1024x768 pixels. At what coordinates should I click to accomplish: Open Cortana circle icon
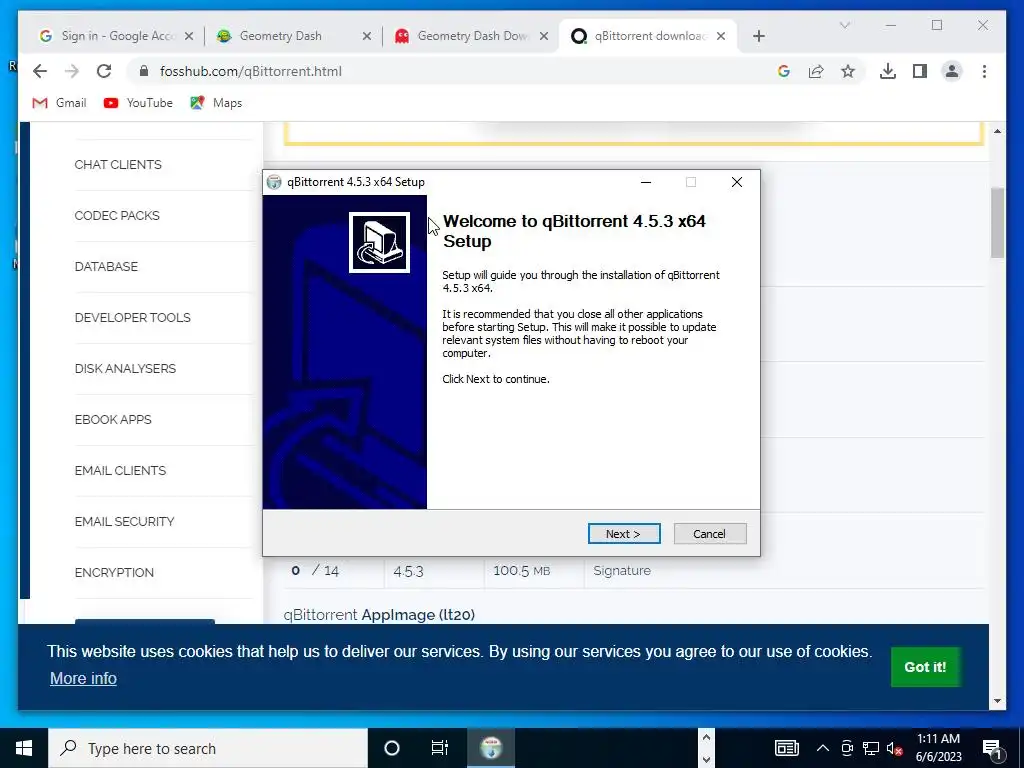click(x=392, y=748)
